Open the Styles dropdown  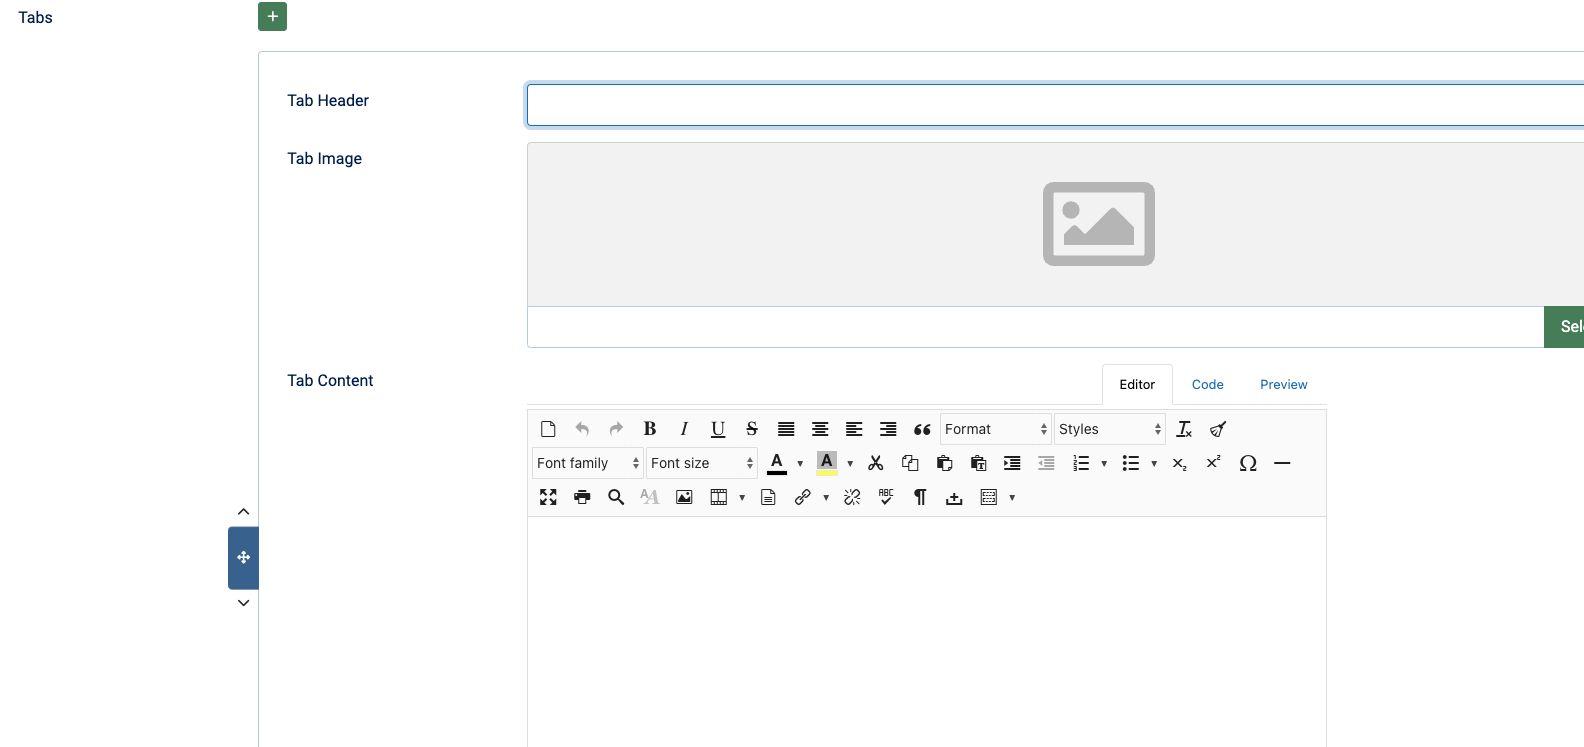(1109, 429)
